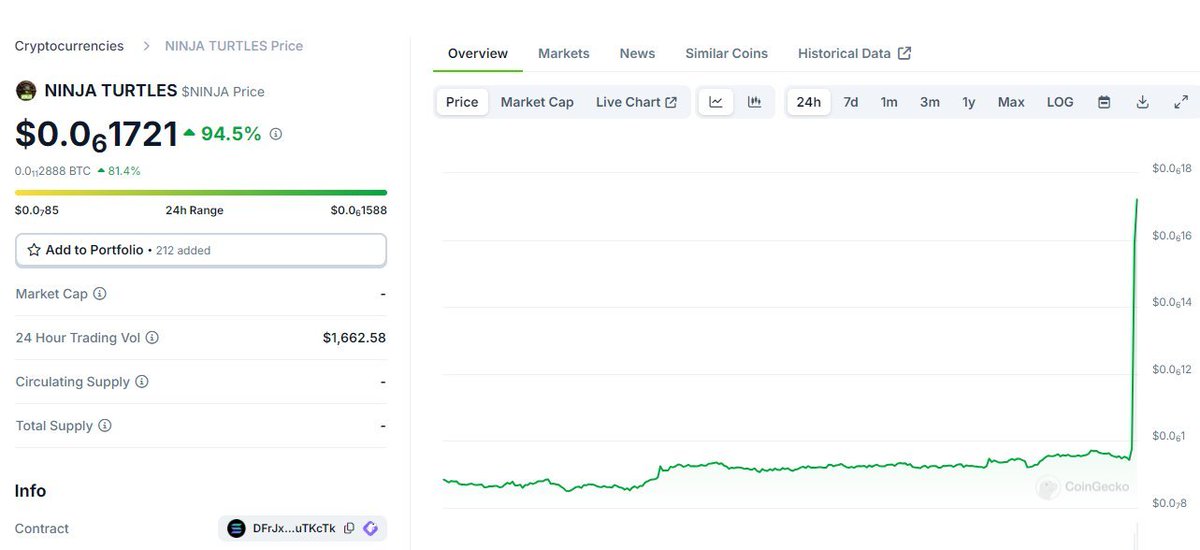Click the Solana chain icon by contract

(x=236, y=529)
